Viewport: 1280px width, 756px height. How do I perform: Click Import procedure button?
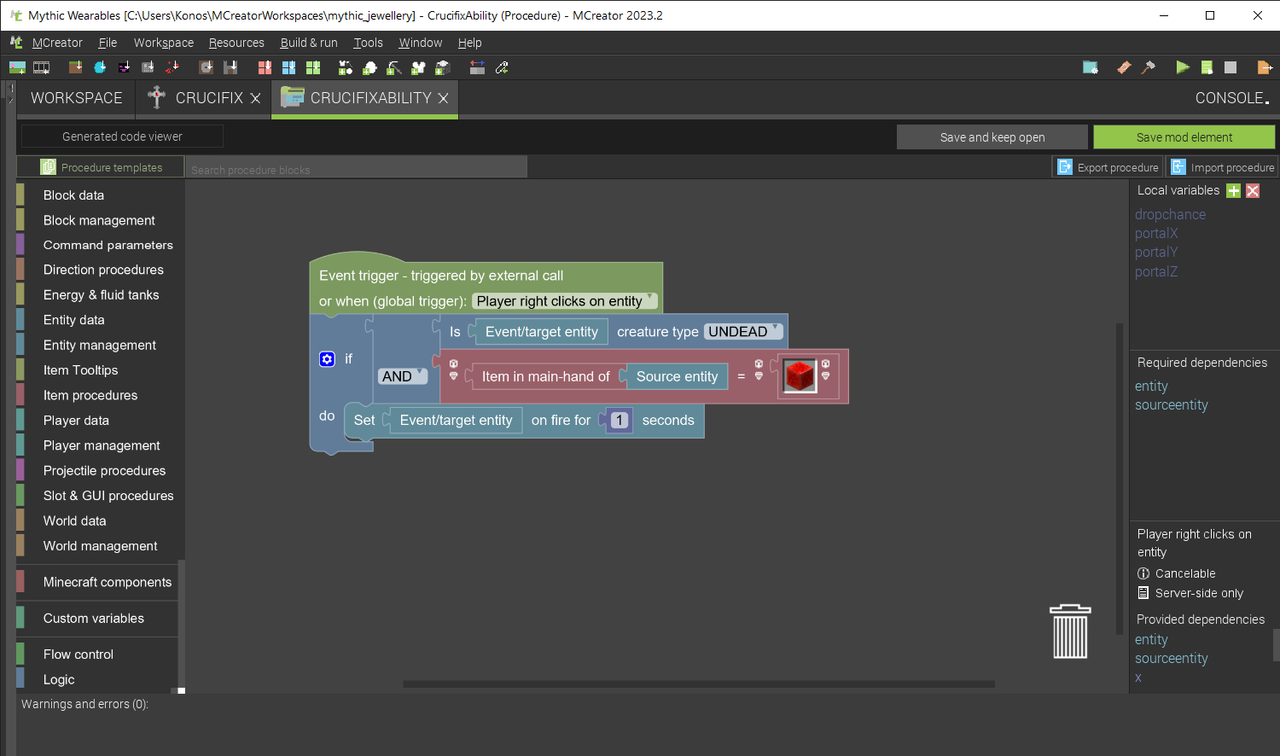click(1222, 167)
